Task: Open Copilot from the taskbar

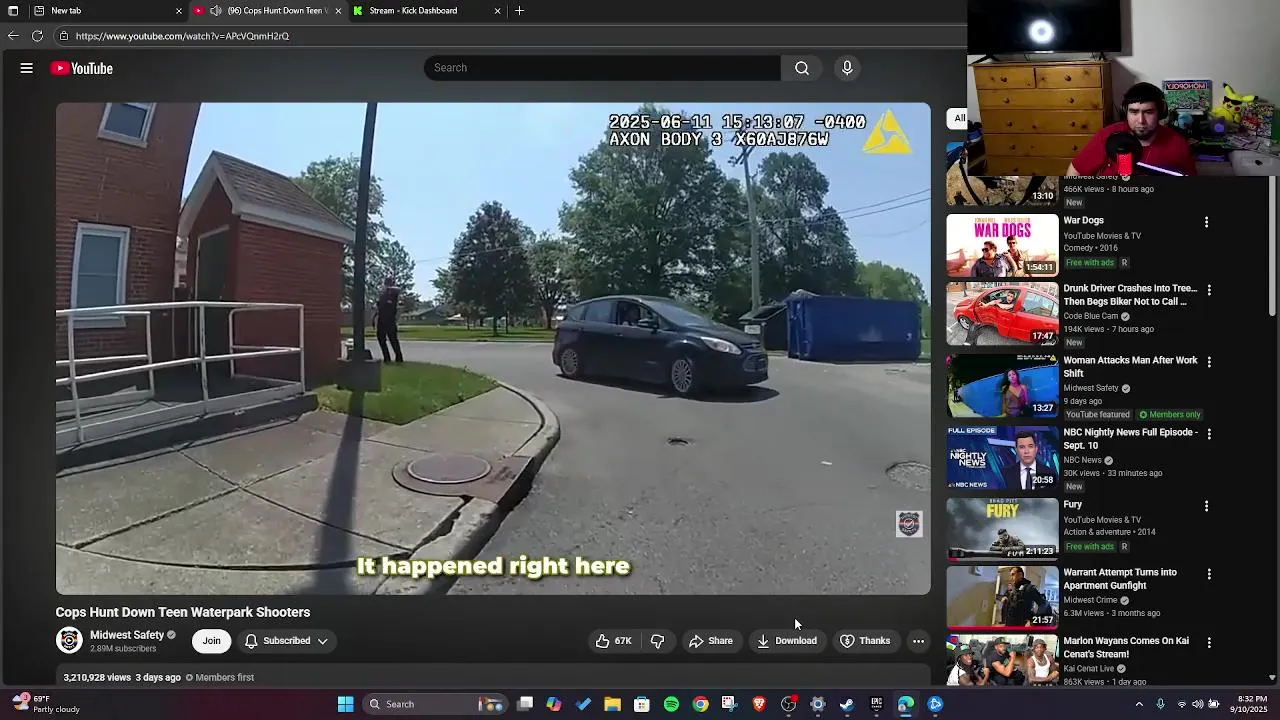Action: (x=554, y=704)
